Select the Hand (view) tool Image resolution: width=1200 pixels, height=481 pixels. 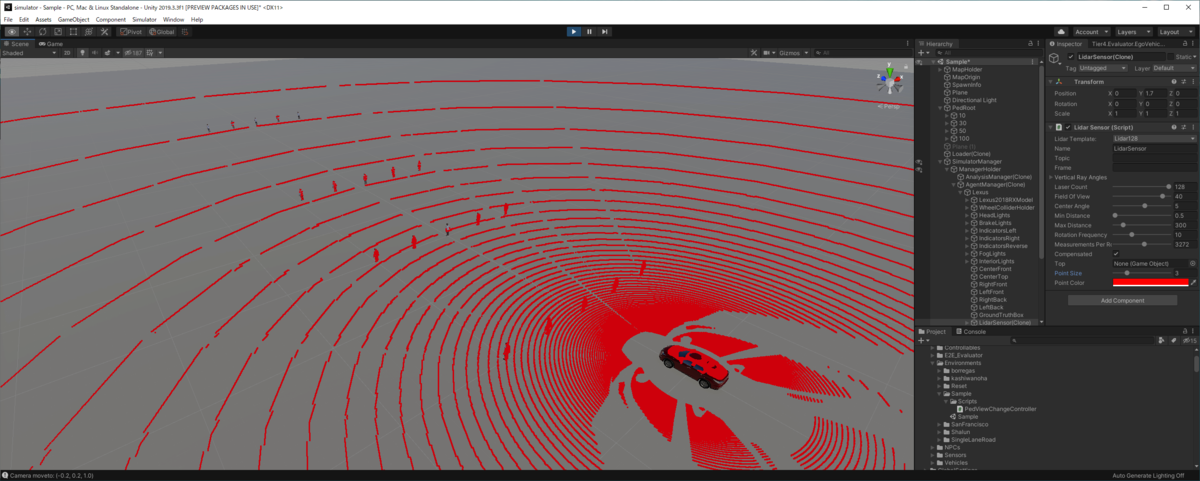click(x=12, y=32)
